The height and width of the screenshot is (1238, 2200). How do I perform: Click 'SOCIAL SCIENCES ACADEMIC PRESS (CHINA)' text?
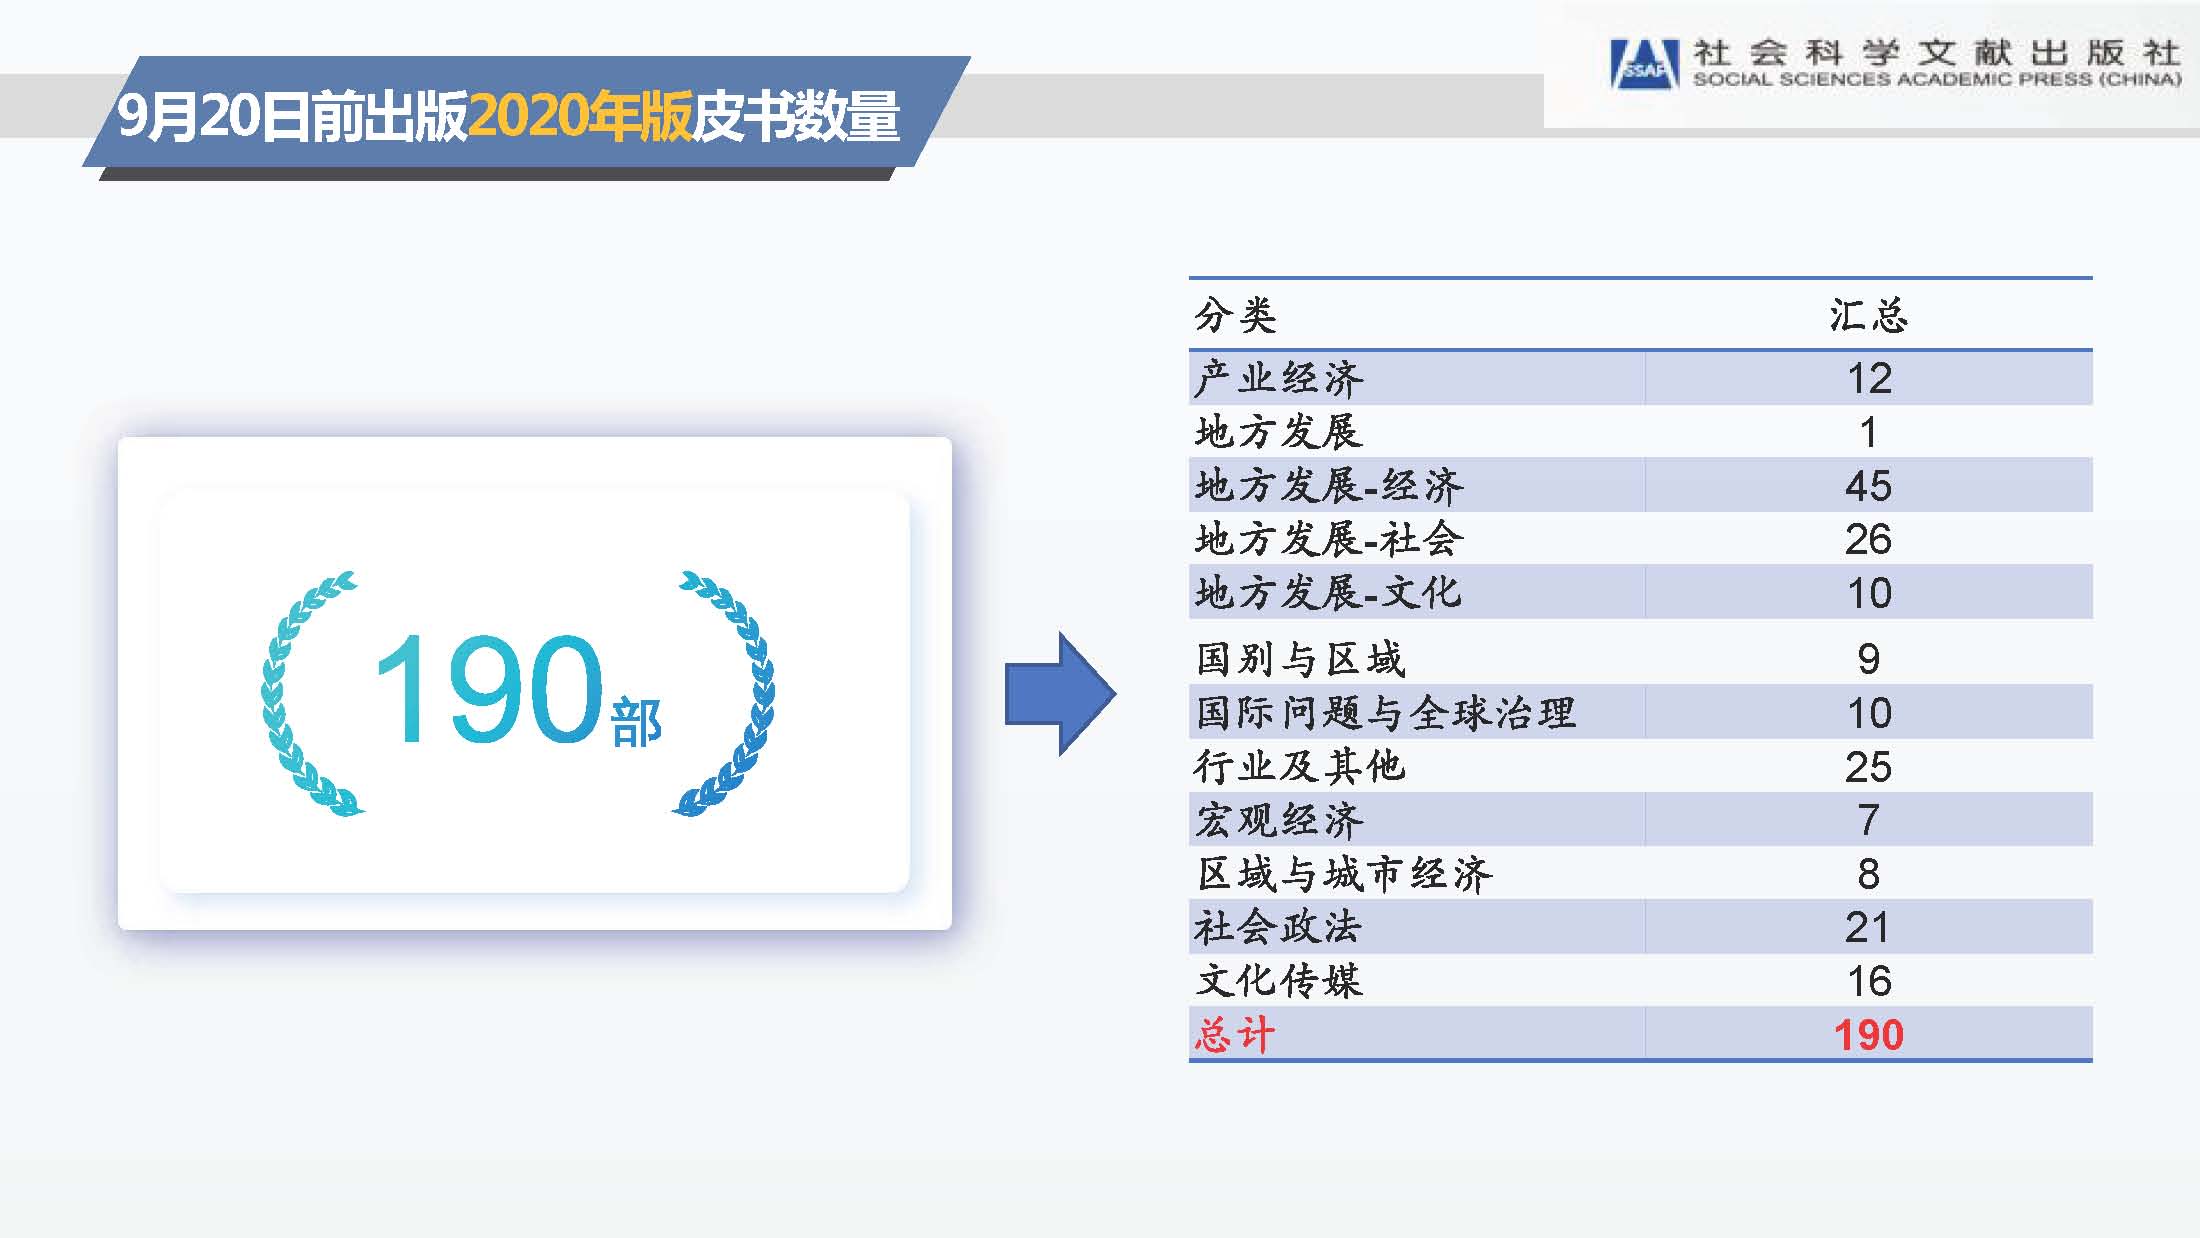[1936, 79]
